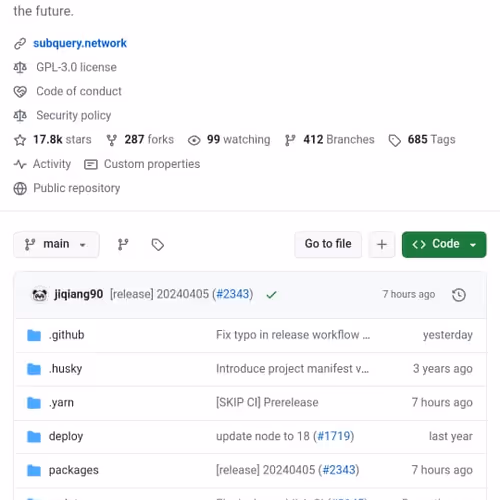Image resolution: width=500 pixels, height=500 pixels.
Task: Open the .yarn folder
Action: click(61, 403)
